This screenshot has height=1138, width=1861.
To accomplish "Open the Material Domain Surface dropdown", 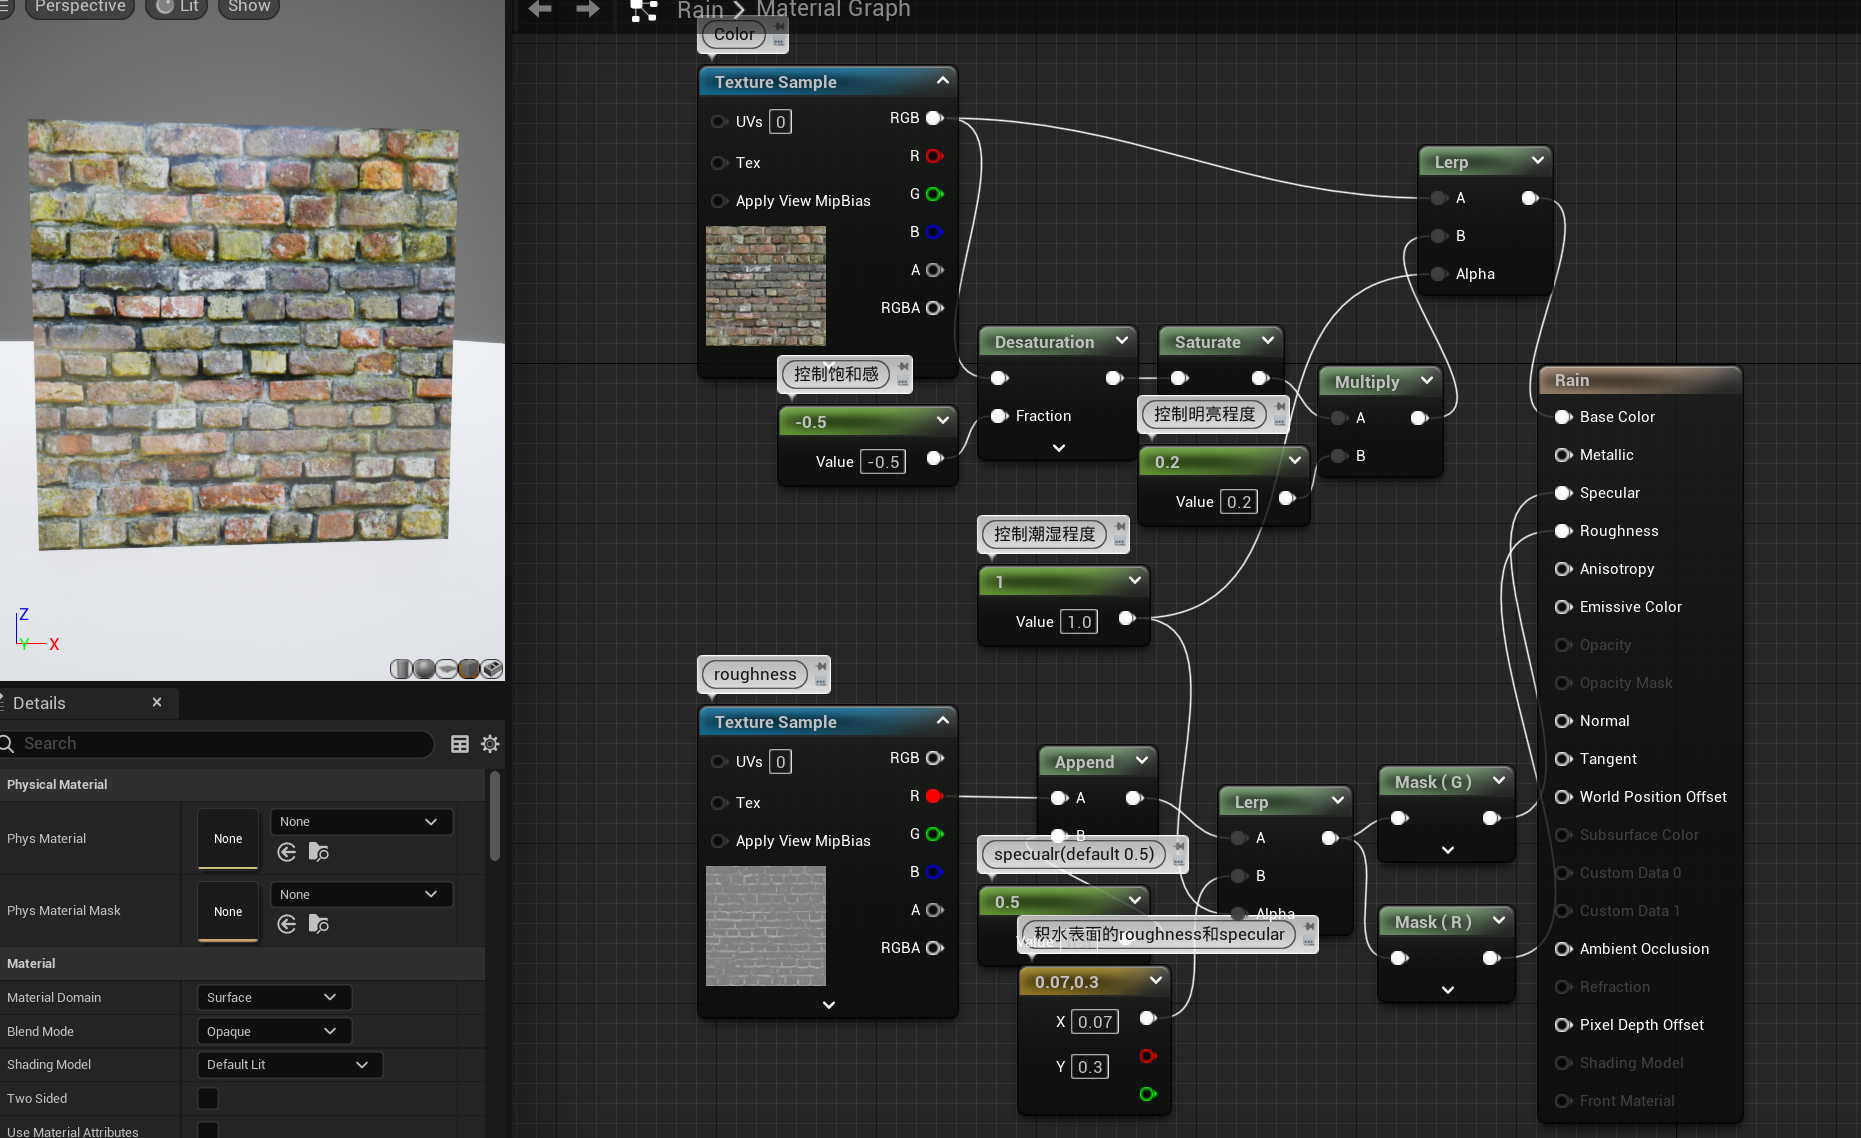I will pos(274,997).
